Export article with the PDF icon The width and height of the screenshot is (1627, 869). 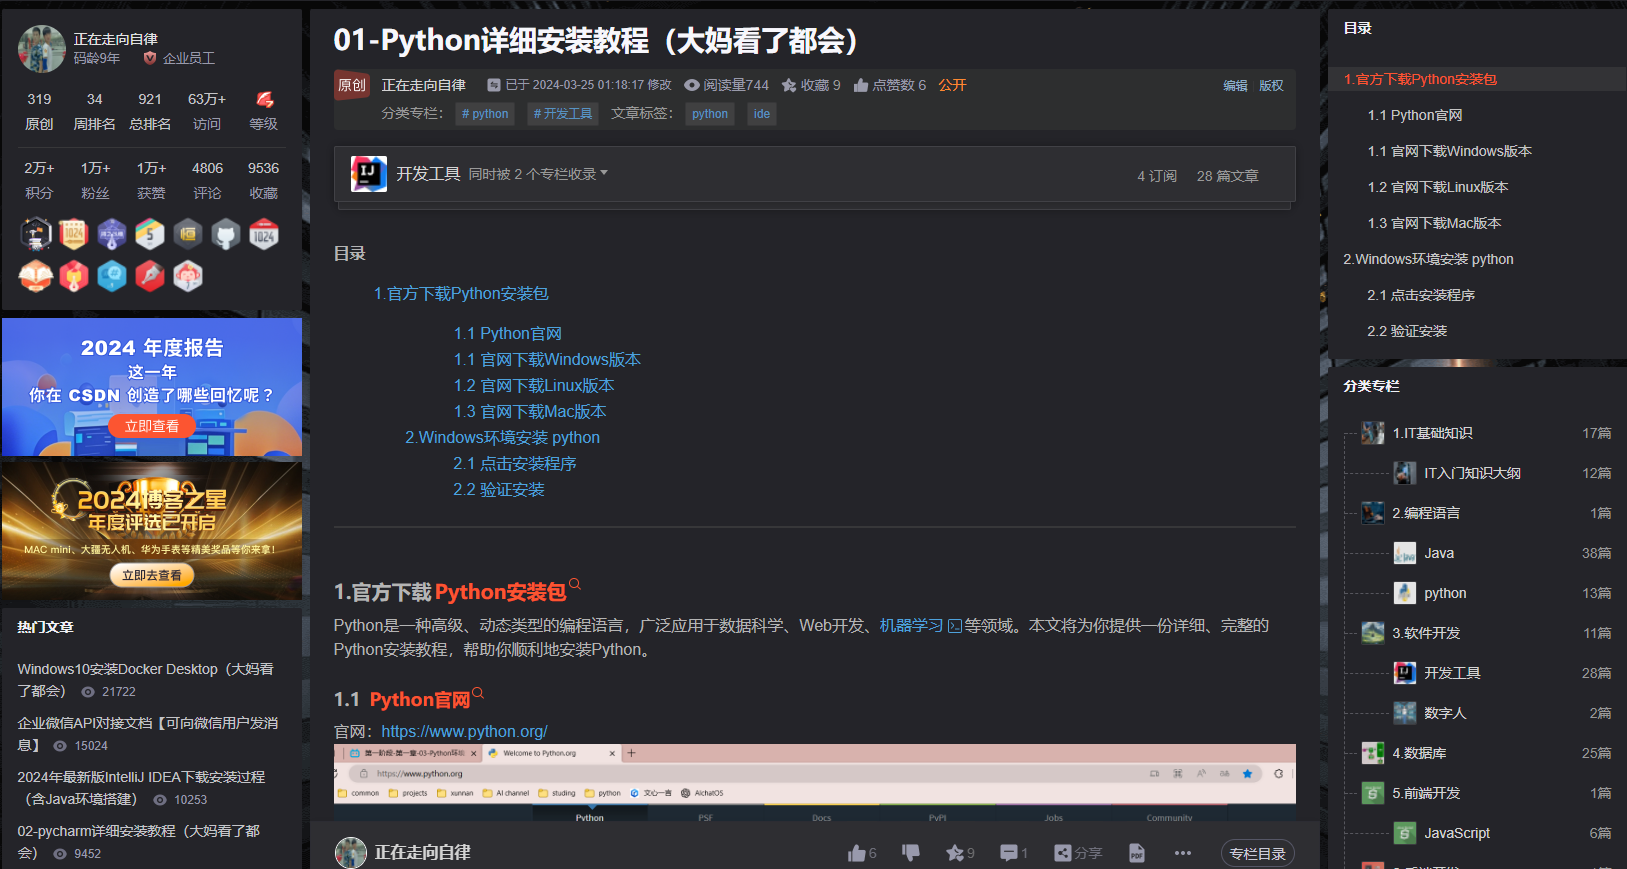pos(1137,853)
